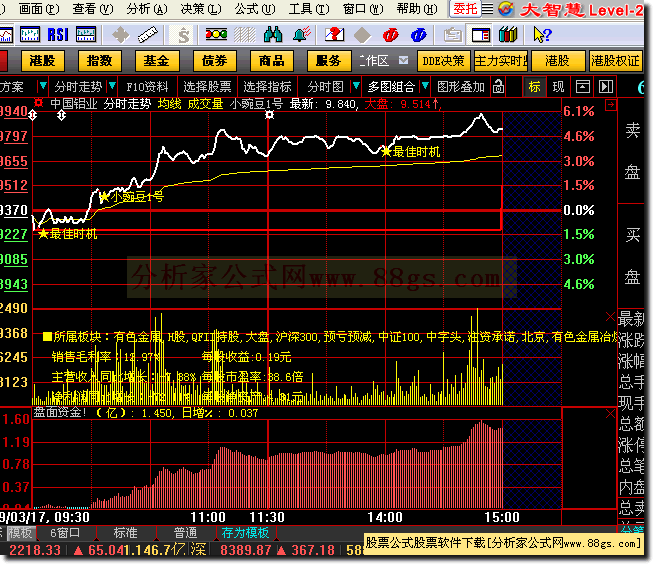Click the DDE决策 button

[x=443, y=61]
